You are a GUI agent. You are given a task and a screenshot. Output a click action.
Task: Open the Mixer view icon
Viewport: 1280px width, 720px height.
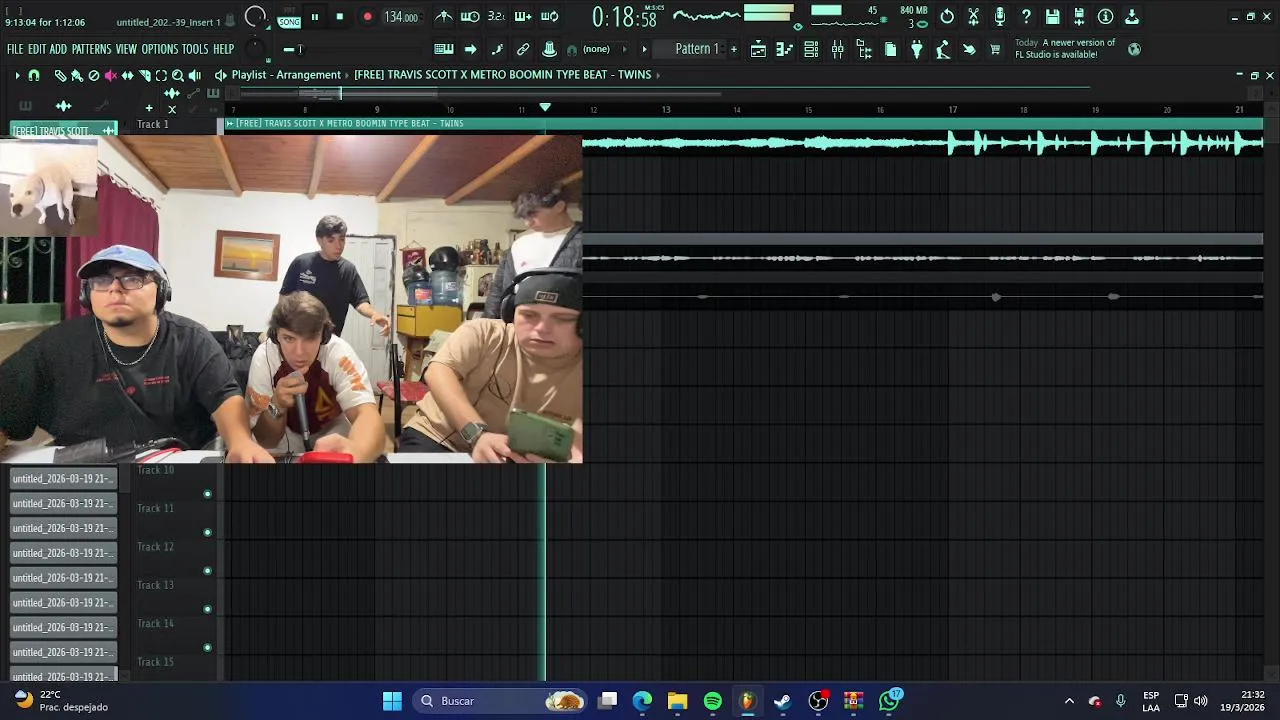838,49
